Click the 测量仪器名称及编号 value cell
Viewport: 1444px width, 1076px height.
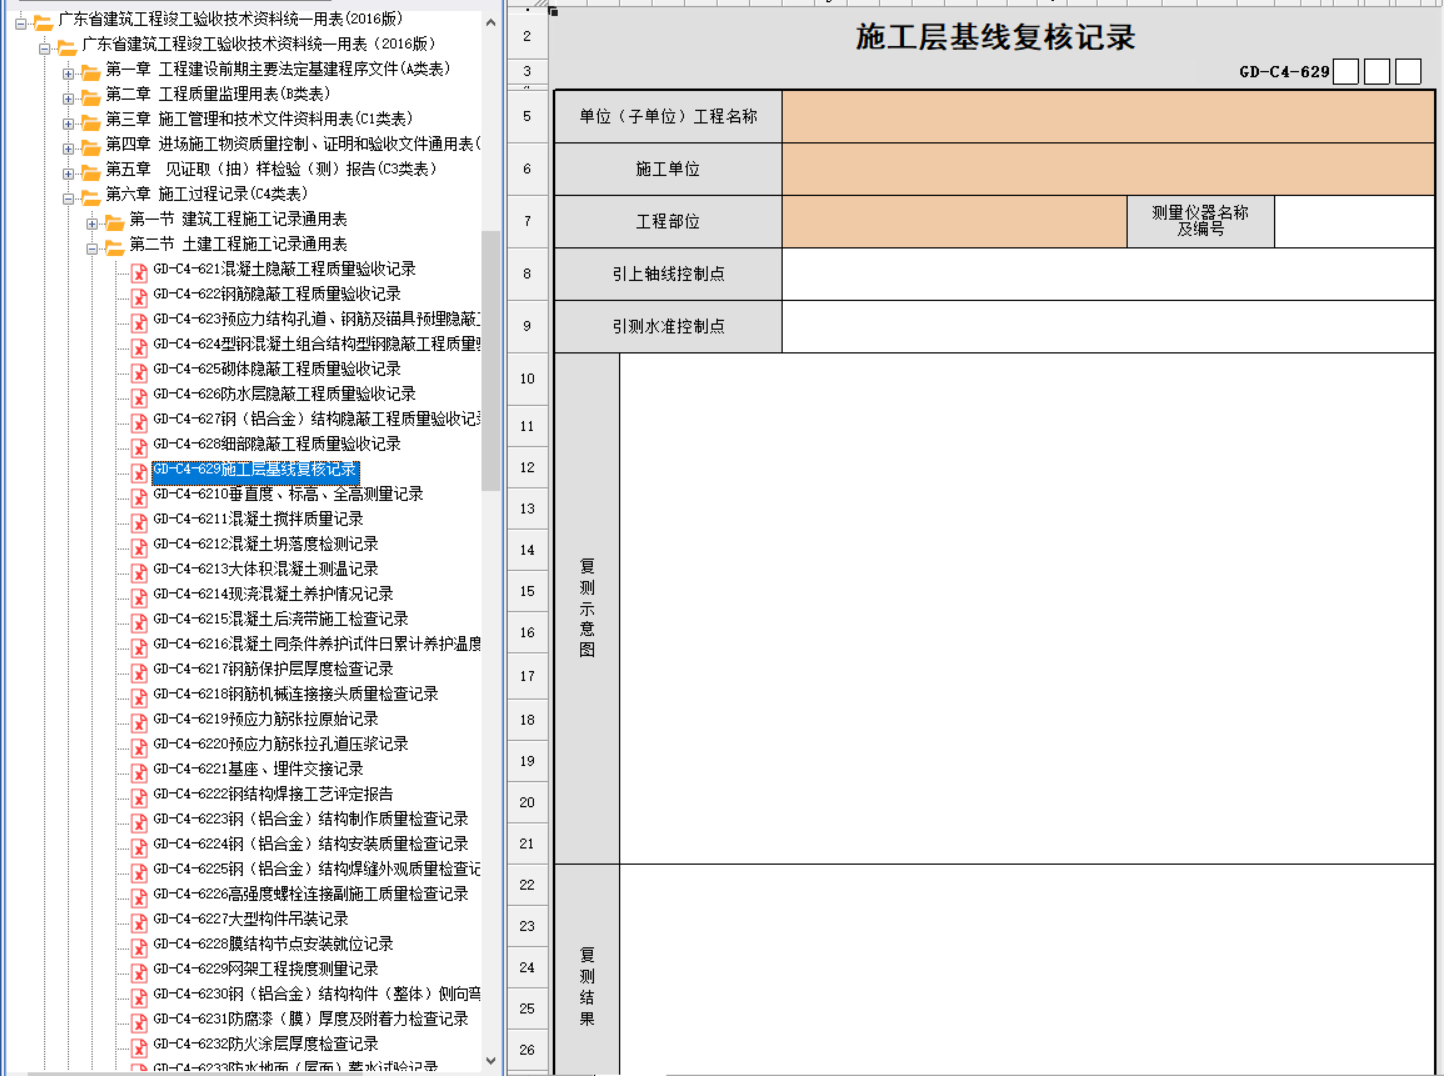1355,221
